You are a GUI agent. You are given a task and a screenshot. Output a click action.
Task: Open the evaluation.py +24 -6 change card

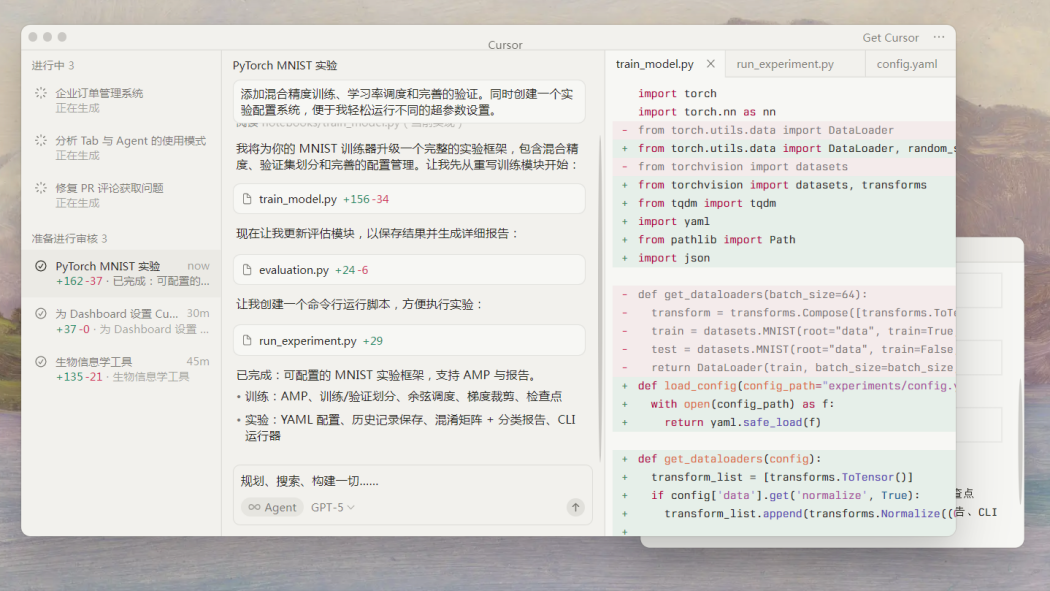tap(409, 270)
